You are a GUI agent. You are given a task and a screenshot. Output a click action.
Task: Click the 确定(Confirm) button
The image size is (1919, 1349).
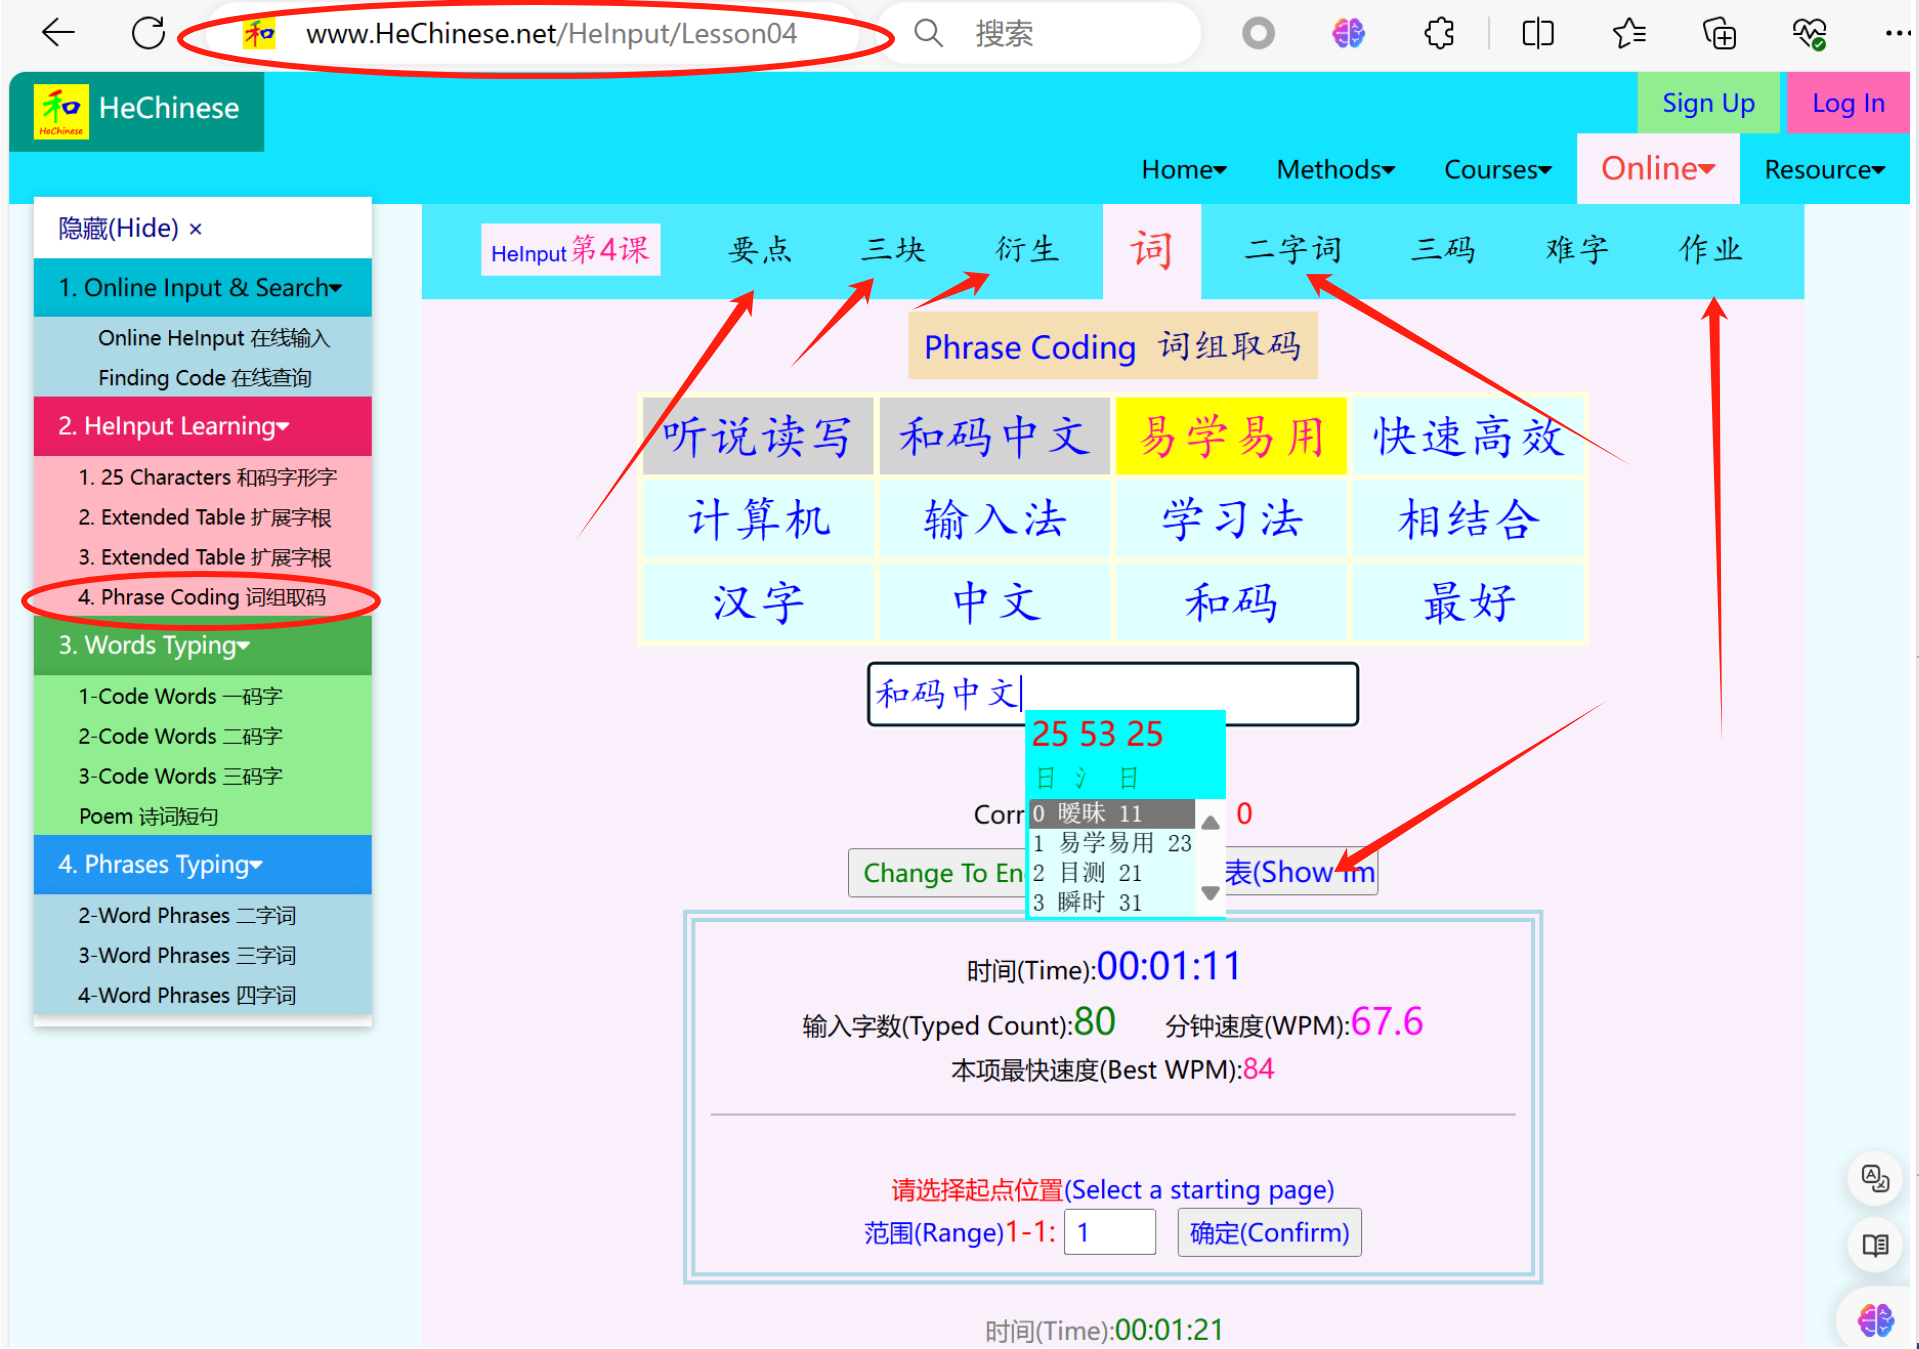(x=1269, y=1233)
